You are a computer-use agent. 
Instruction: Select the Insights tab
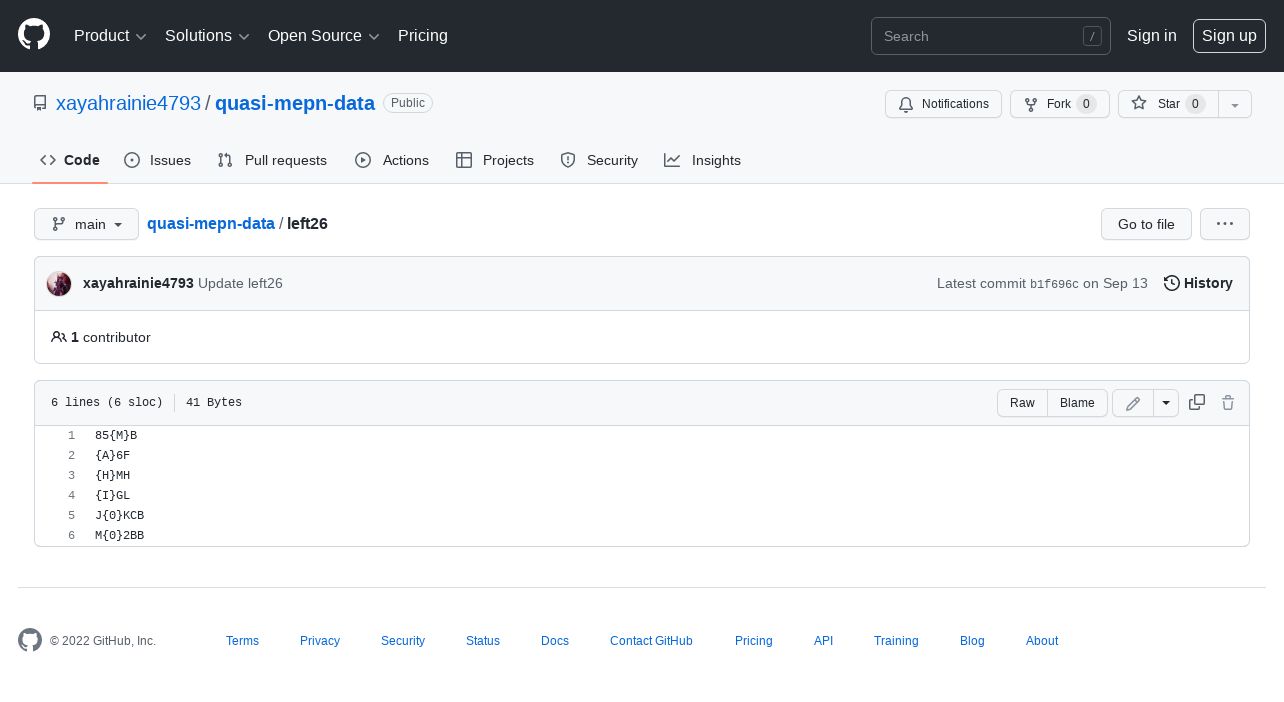(x=702, y=160)
